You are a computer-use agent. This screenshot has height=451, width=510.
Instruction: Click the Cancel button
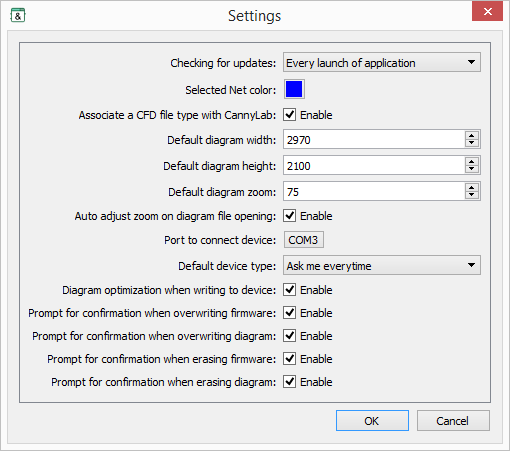coord(453,421)
